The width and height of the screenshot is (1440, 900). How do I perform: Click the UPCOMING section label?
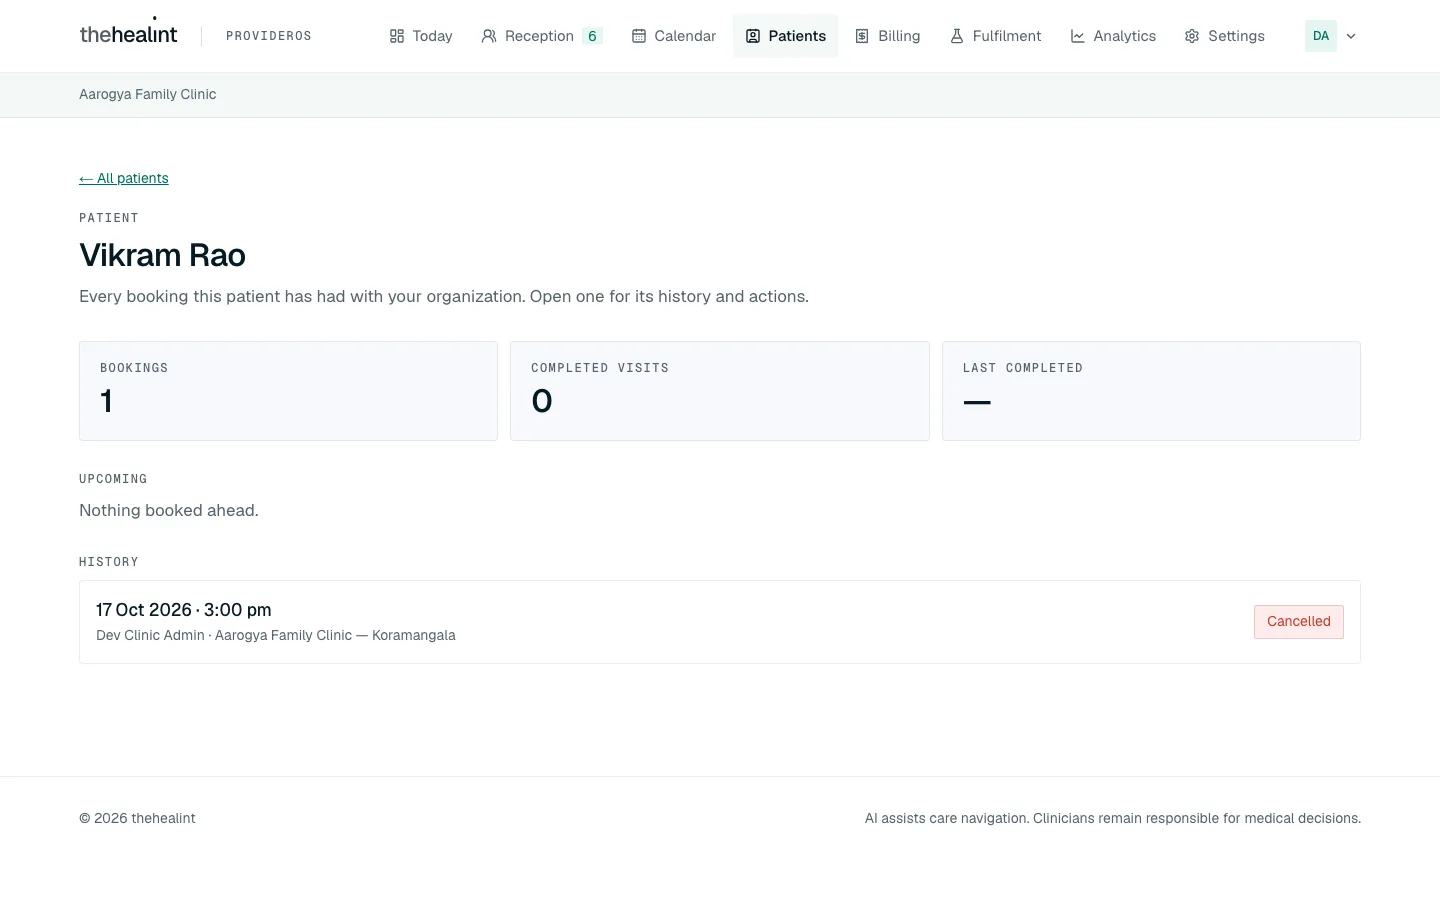(113, 479)
